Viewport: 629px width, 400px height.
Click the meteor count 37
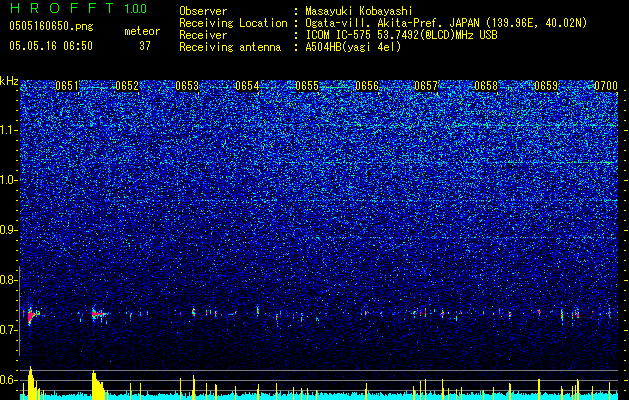tap(145, 46)
